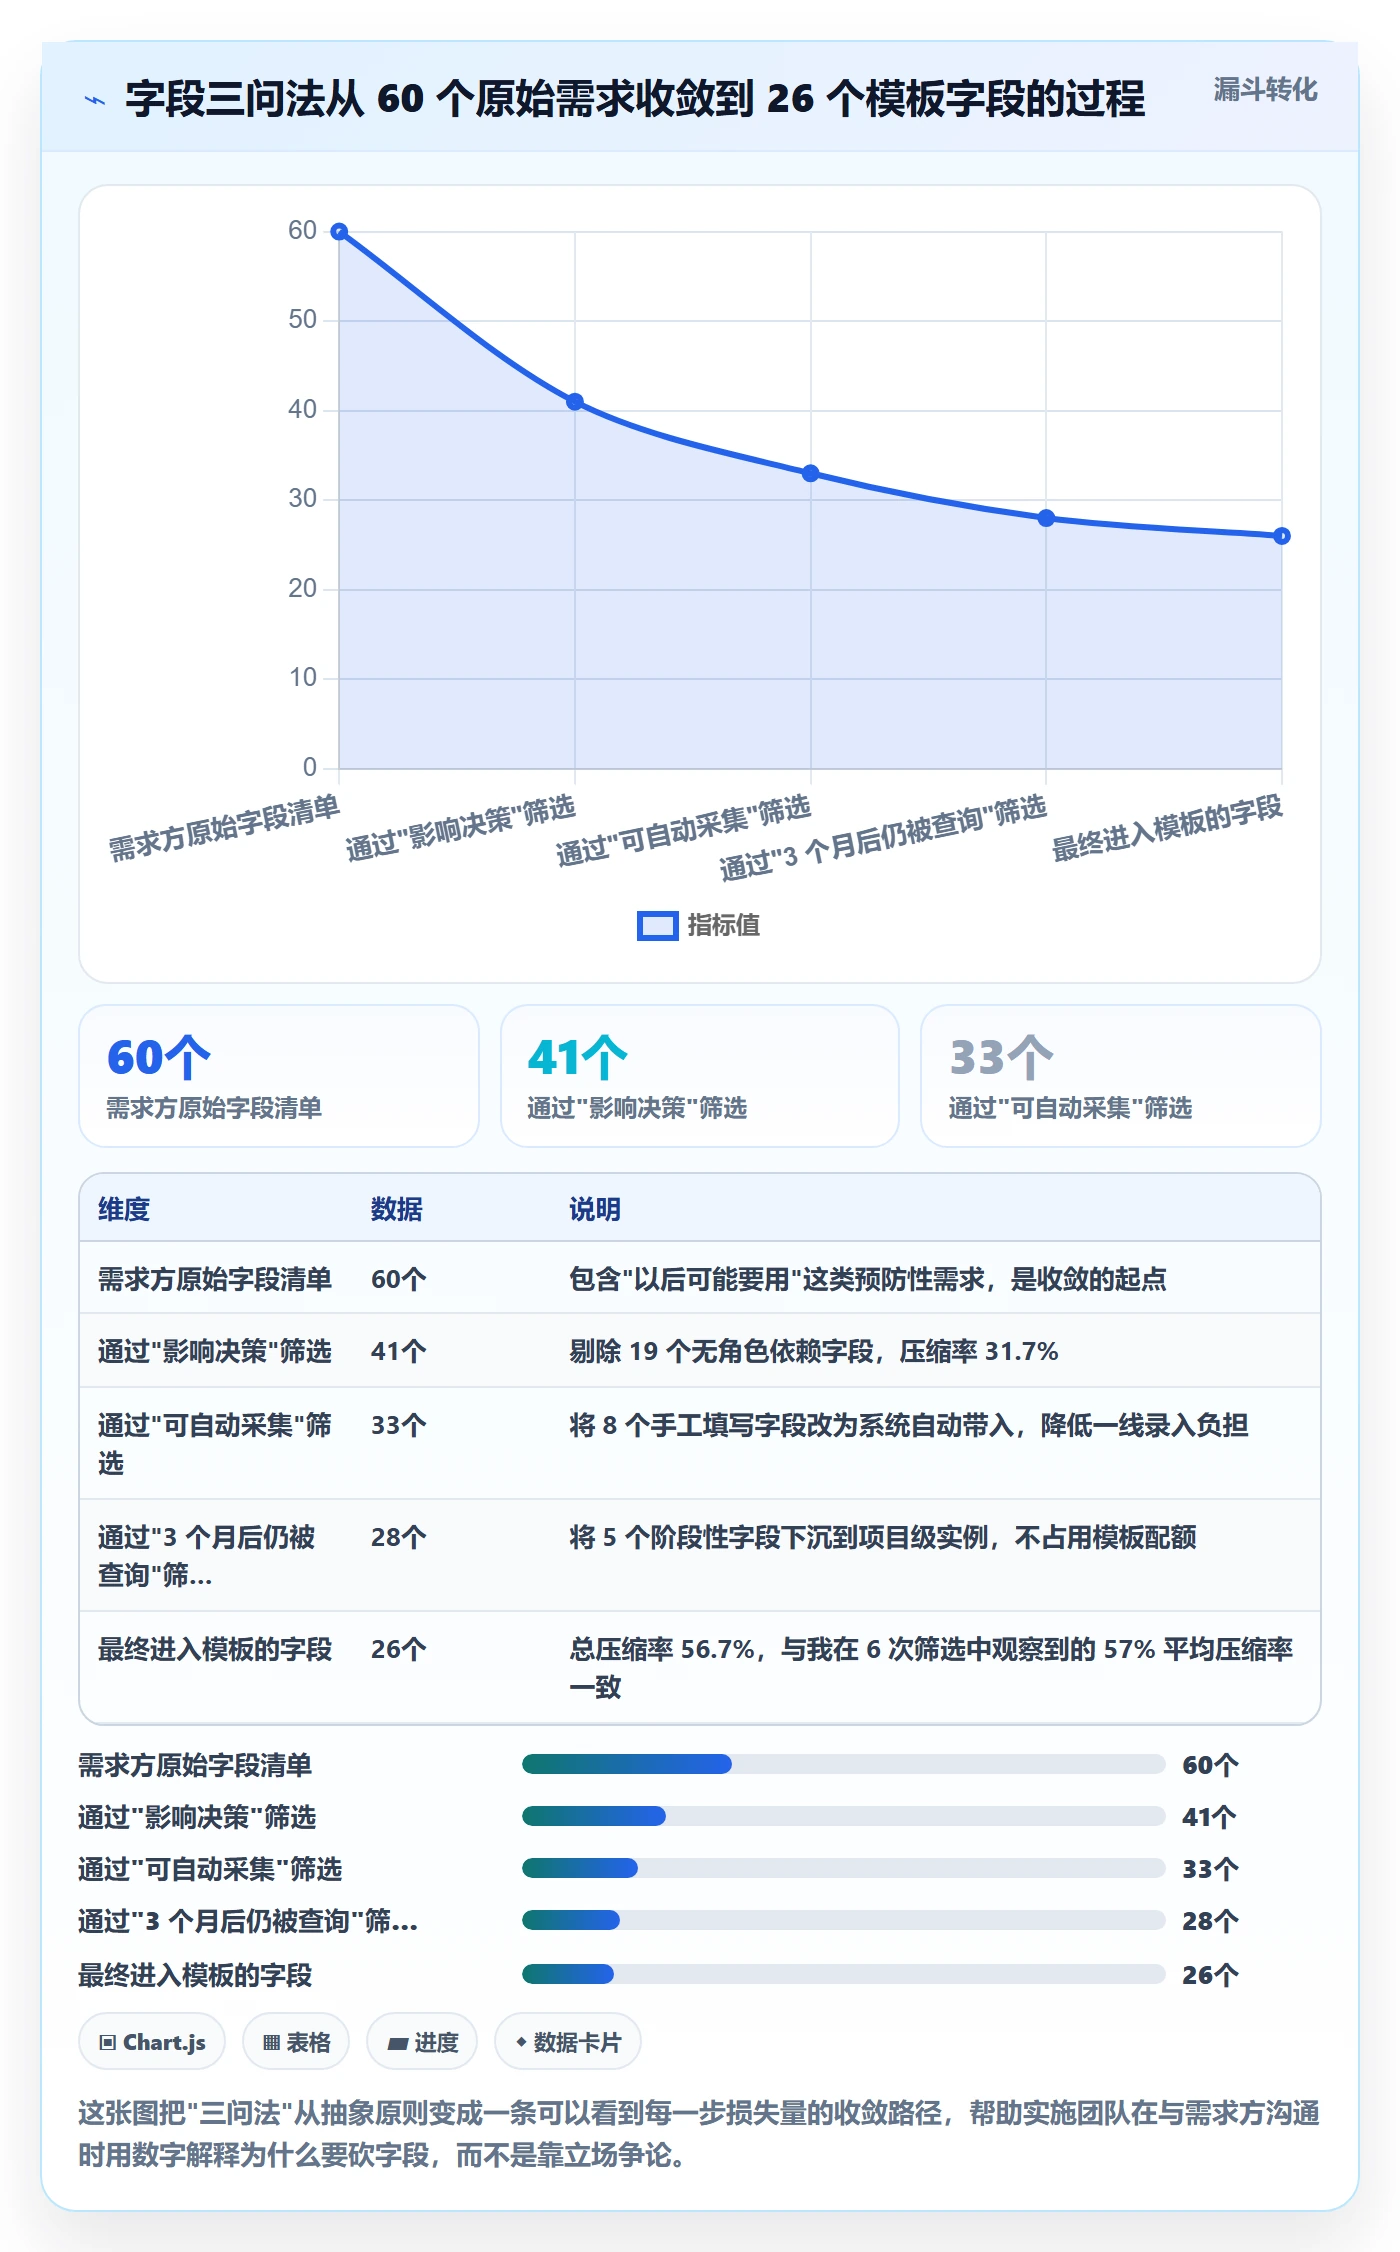
Task: Click the 通过"影响决策"筛选 progress bar
Action: 843,1816
